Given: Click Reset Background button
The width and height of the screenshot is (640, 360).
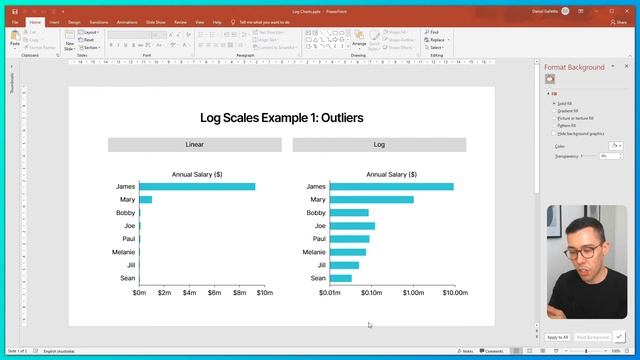Looking at the screenshot, I should 593,337.
